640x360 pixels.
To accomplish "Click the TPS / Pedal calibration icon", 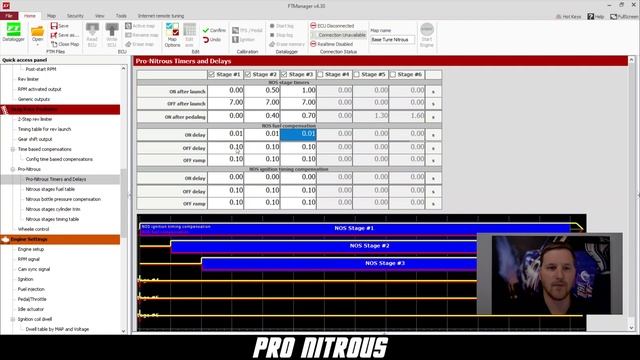I will click(x=236, y=30).
